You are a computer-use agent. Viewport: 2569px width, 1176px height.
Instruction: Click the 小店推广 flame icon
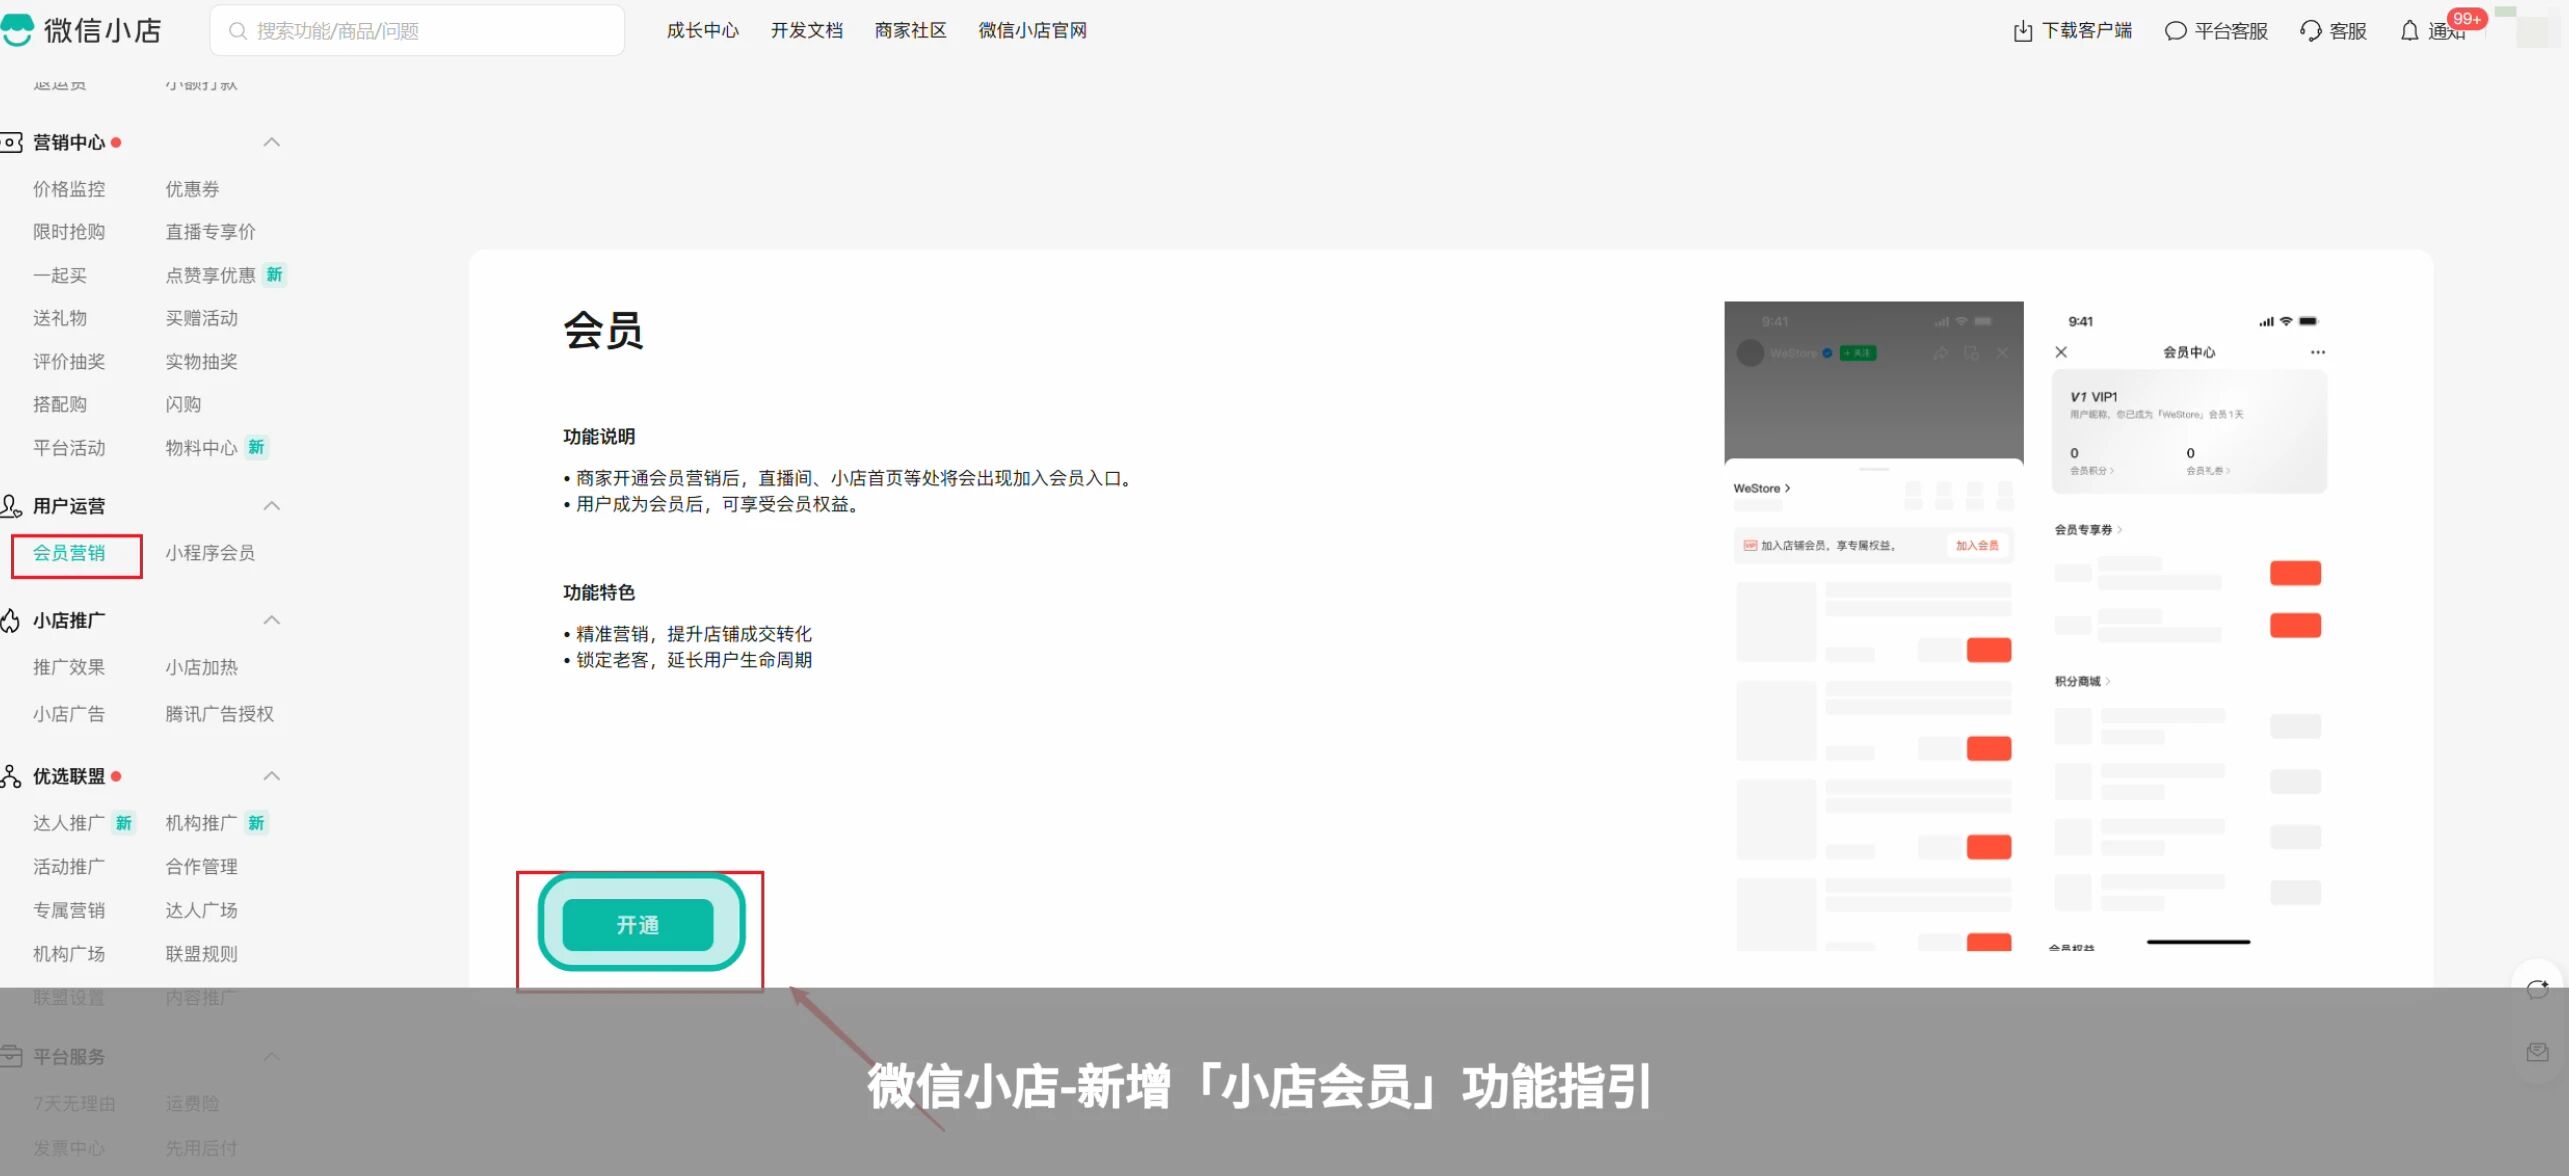tap(11, 620)
